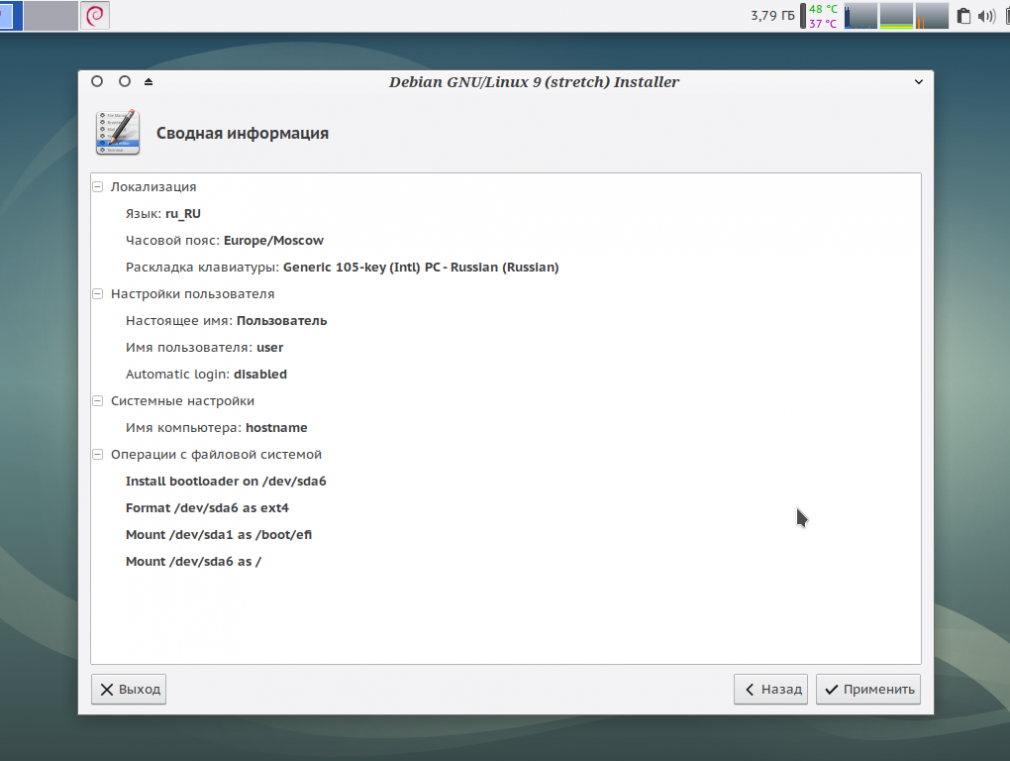Click the Debian swirl taskbar button

pos(95,15)
